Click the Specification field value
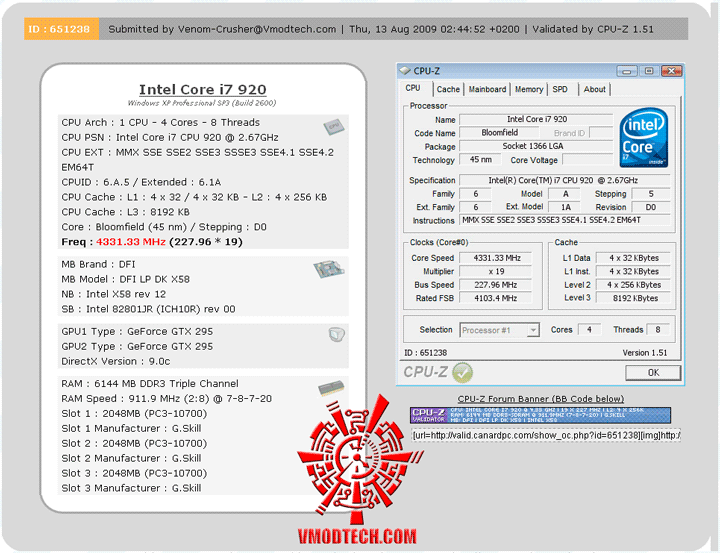The width and height of the screenshot is (720, 553). [564, 181]
